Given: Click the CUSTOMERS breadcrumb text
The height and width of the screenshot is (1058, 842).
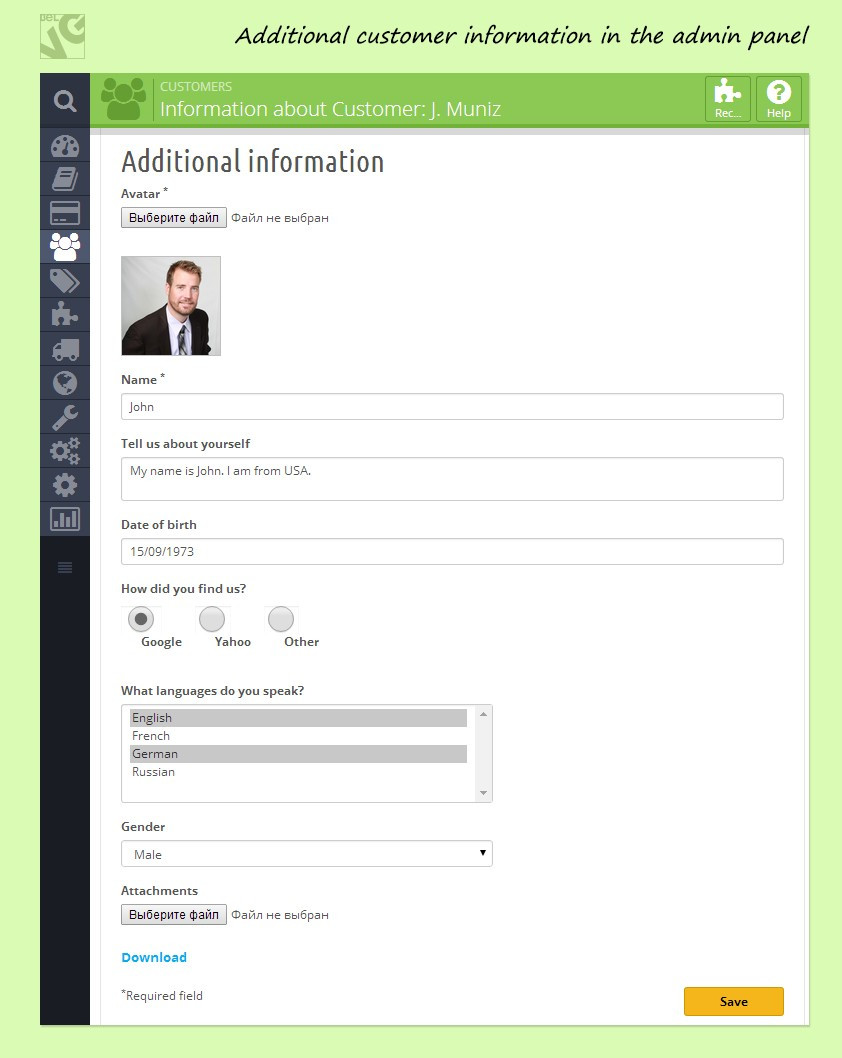Looking at the screenshot, I should pos(196,86).
